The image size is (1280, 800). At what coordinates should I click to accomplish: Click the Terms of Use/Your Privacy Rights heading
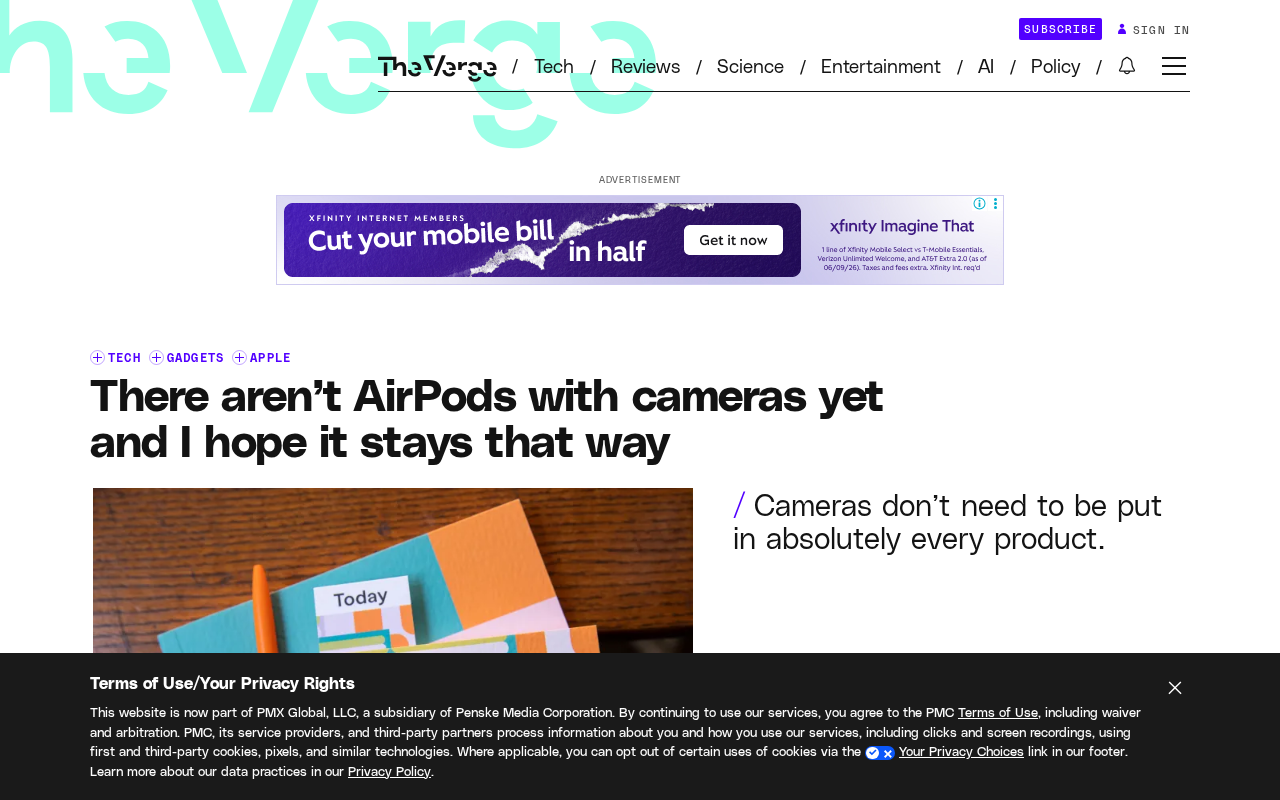(x=222, y=684)
